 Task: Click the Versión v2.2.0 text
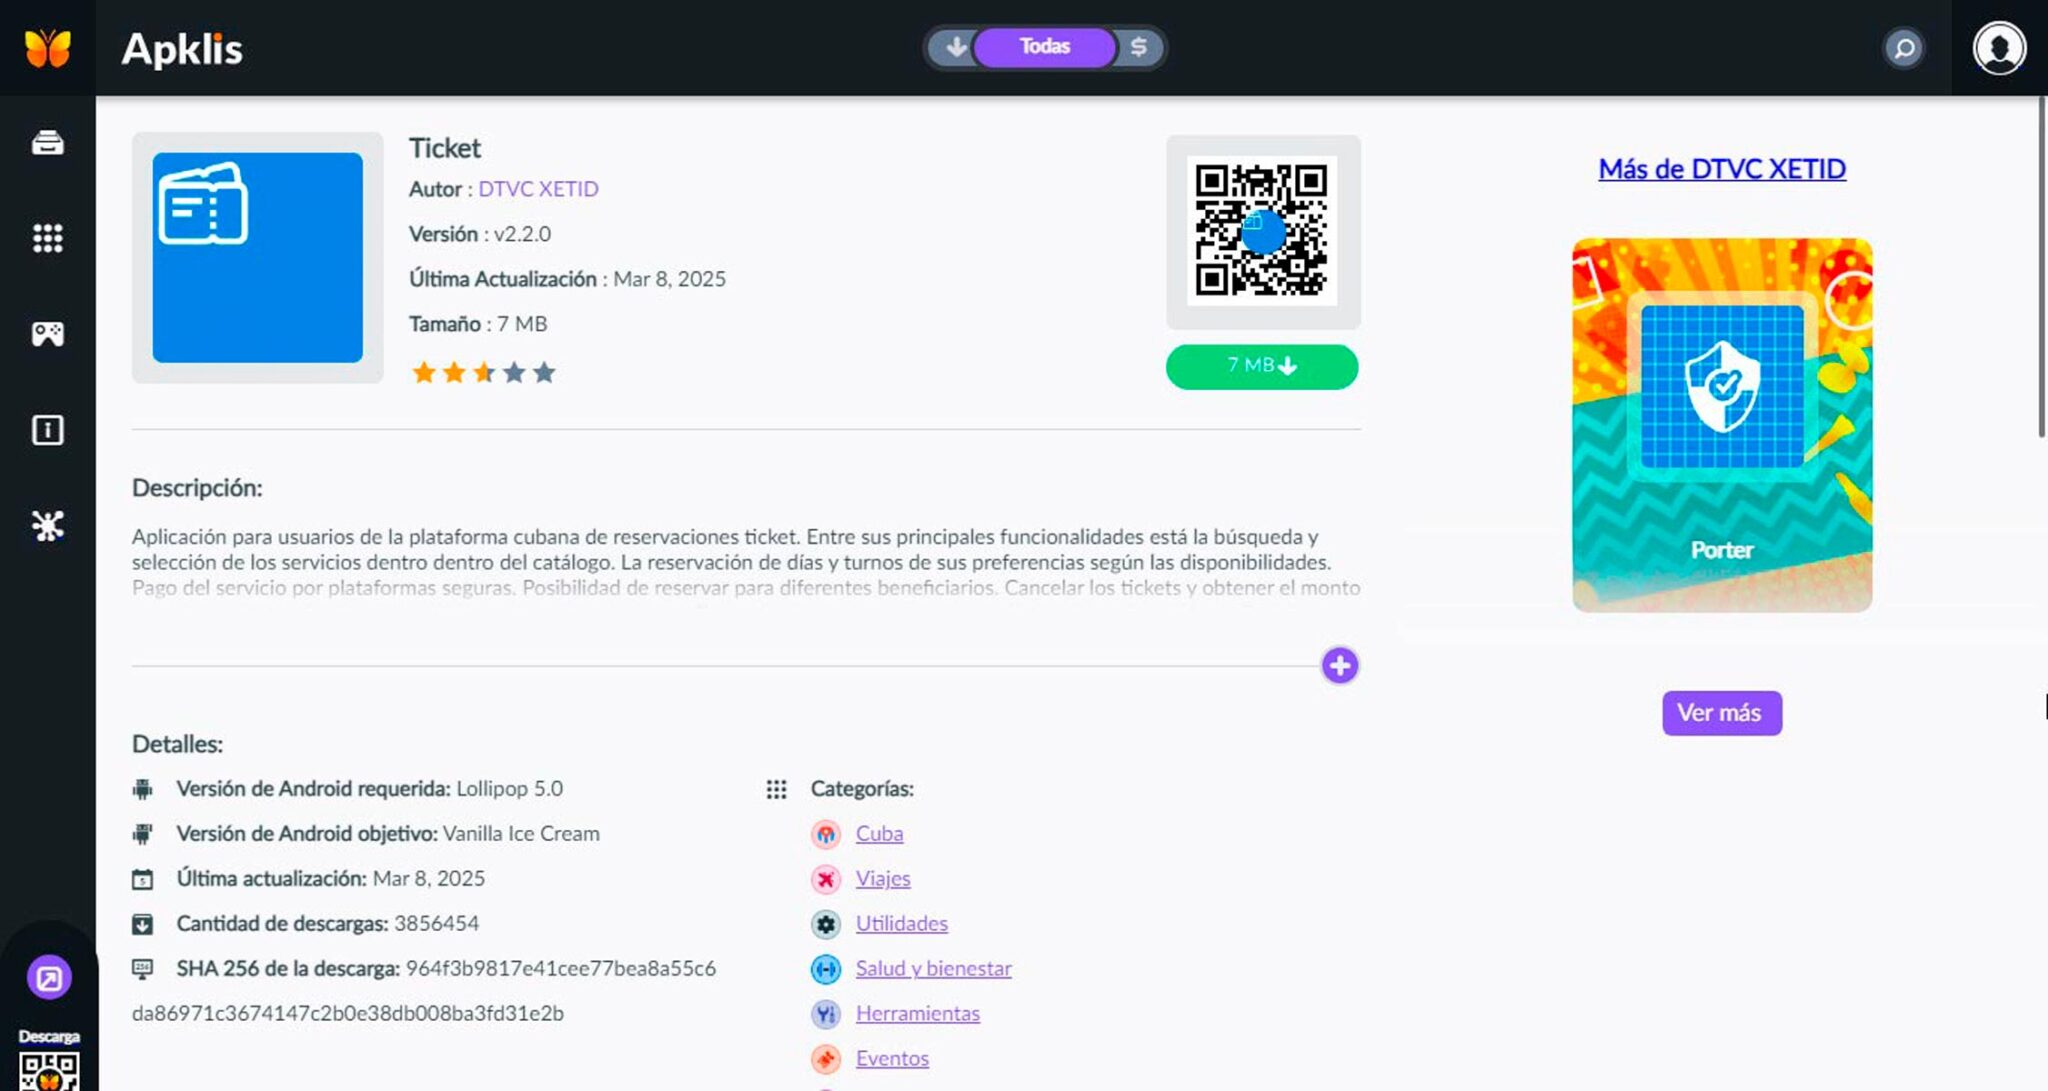pos(480,234)
